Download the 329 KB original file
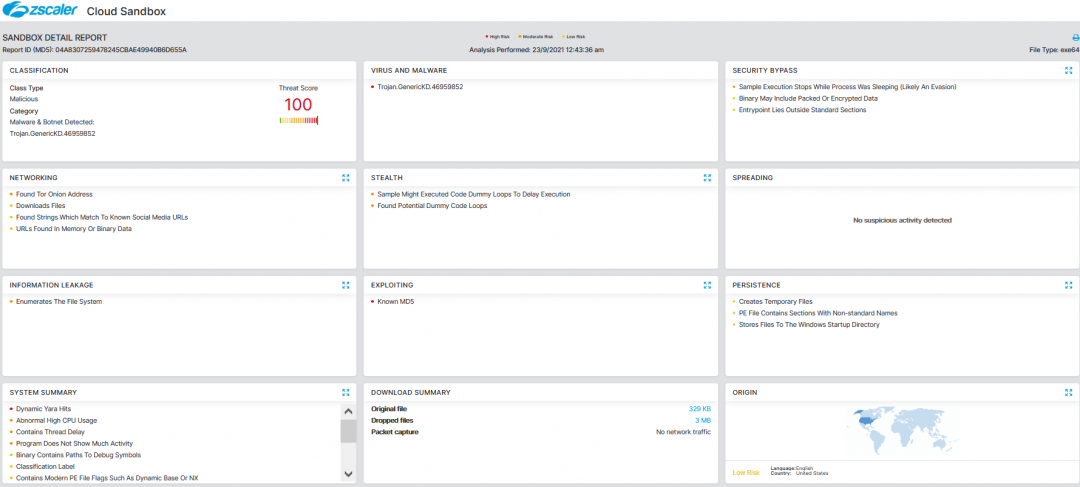The image size is (1080, 487). 699,409
